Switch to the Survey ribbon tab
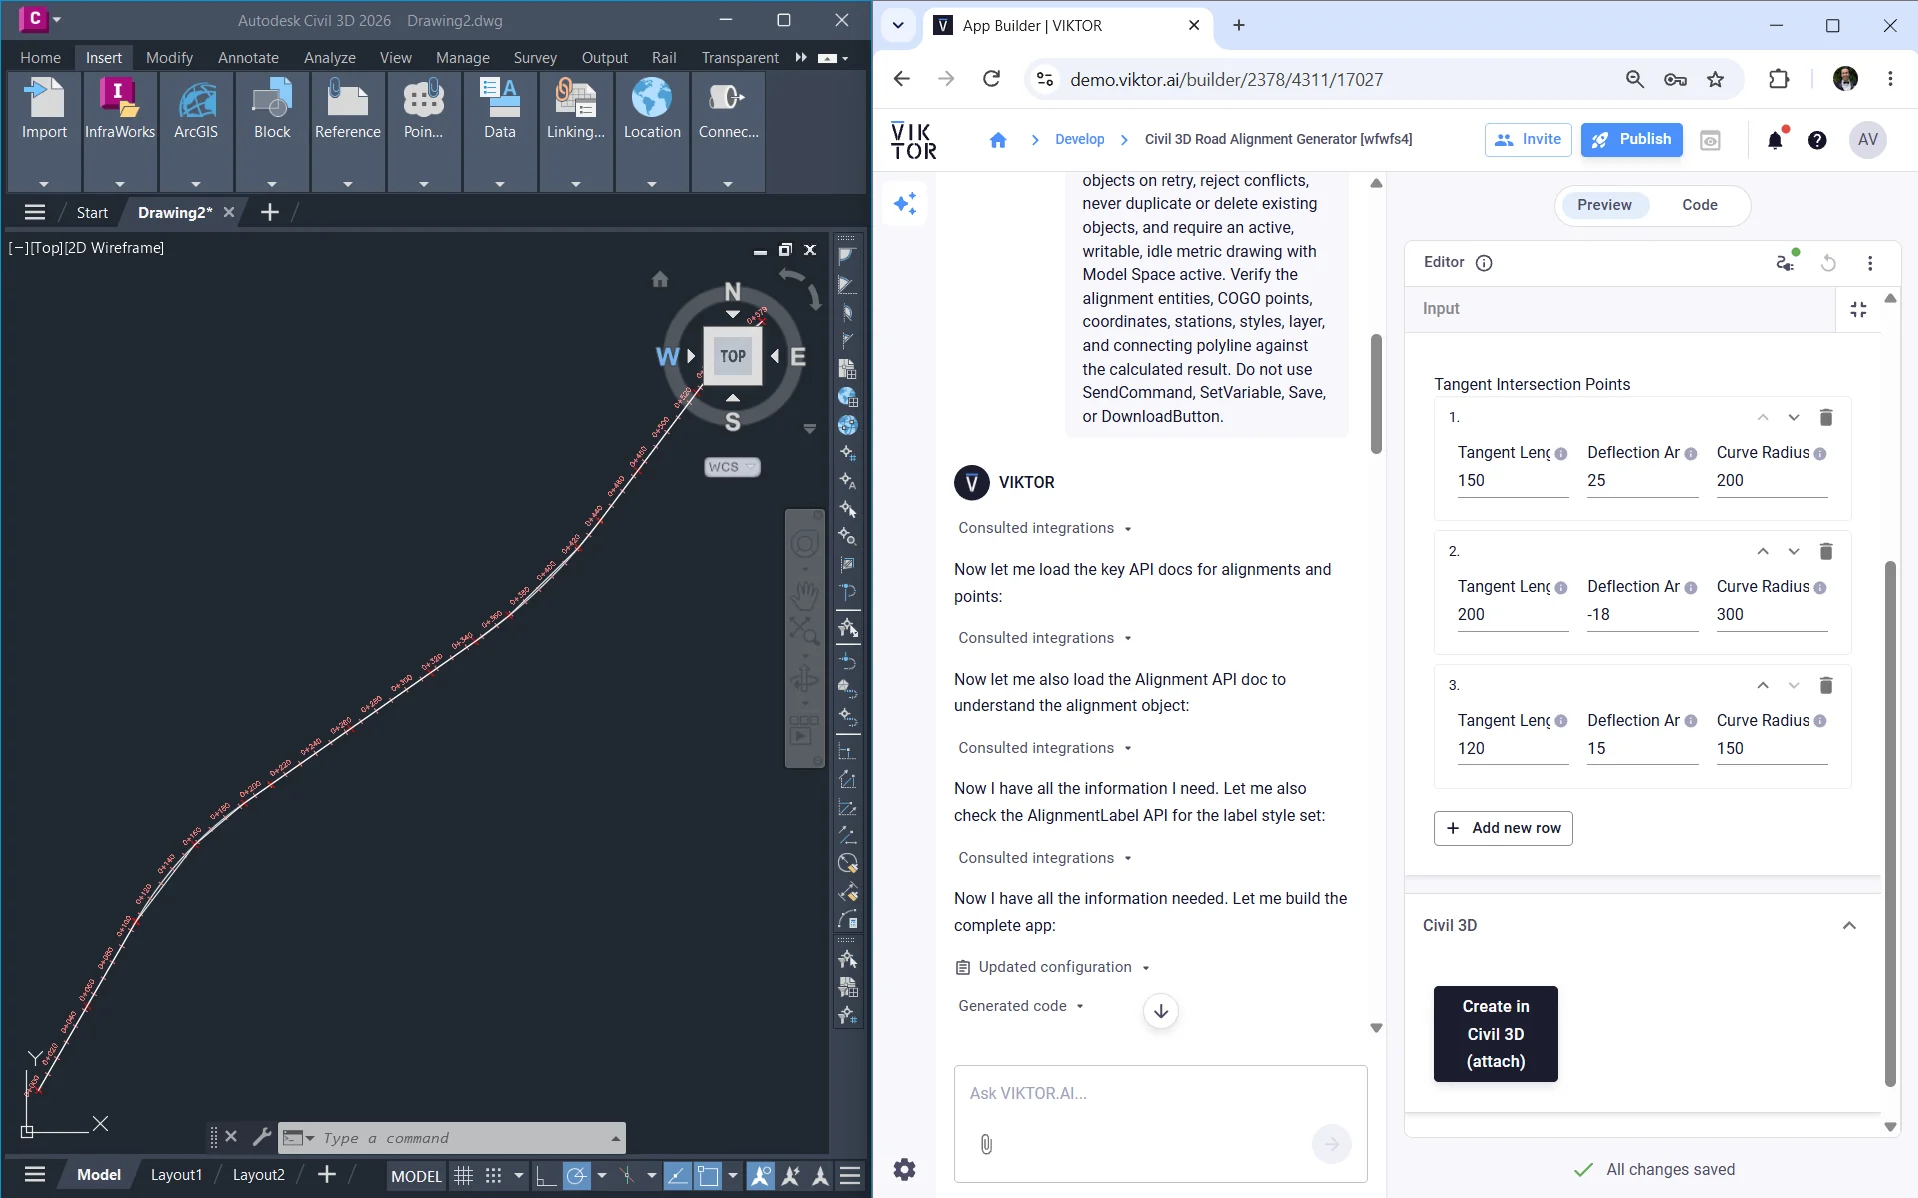This screenshot has height=1198, width=1918. [535, 57]
